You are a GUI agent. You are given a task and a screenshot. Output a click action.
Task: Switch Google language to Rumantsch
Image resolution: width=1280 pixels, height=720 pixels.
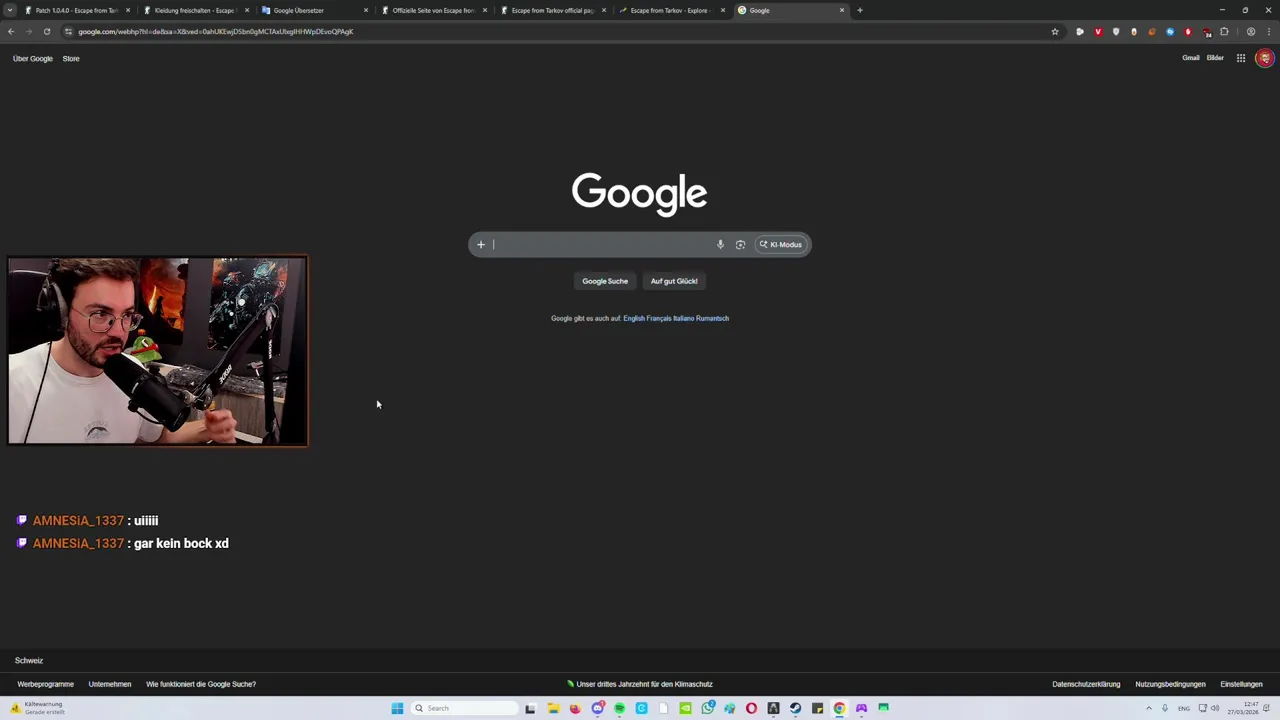click(x=713, y=318)
